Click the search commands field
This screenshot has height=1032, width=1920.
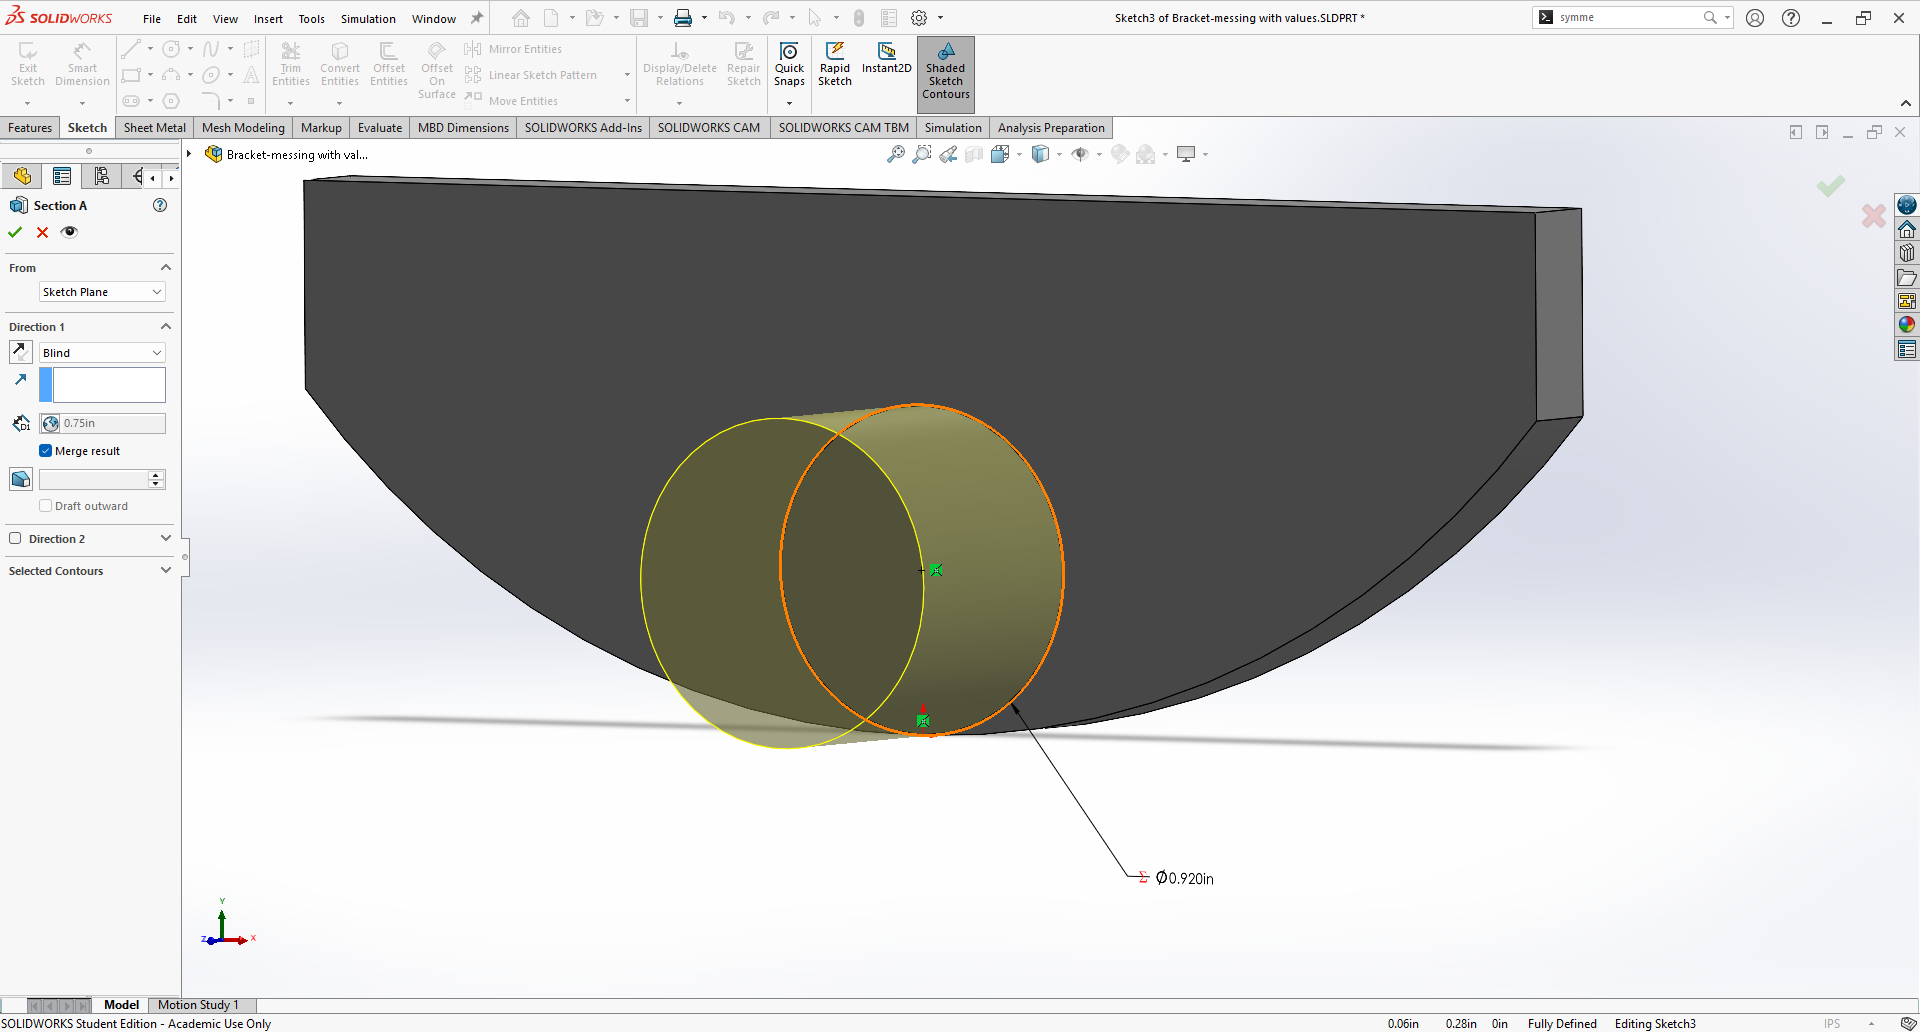(1628, 17)
